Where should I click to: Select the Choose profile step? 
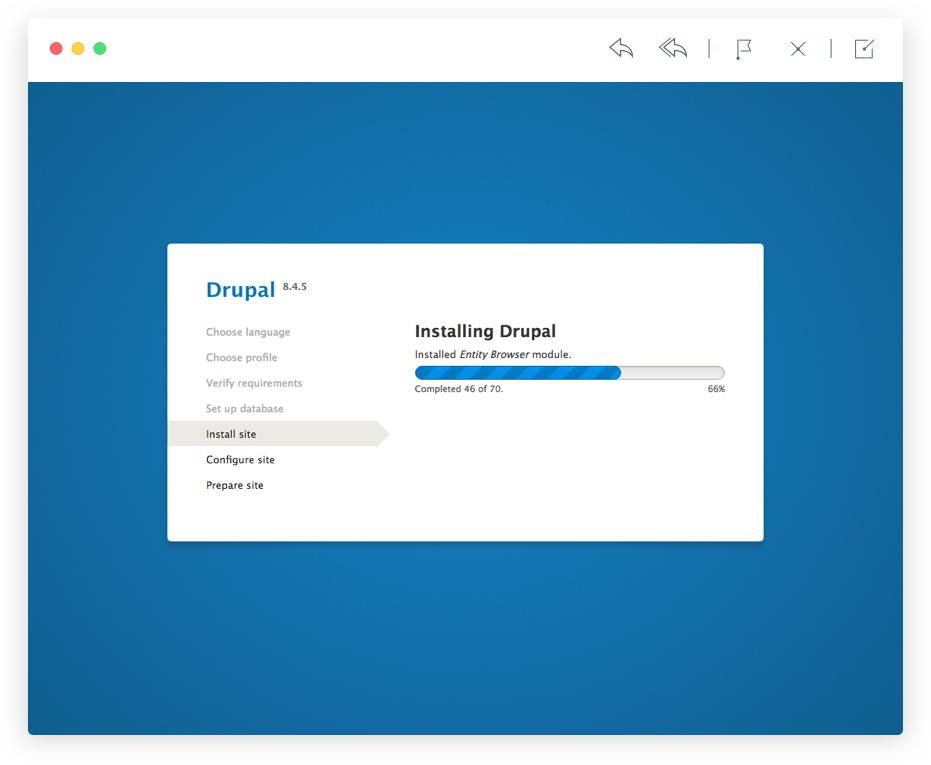click(x=242, y=358)
